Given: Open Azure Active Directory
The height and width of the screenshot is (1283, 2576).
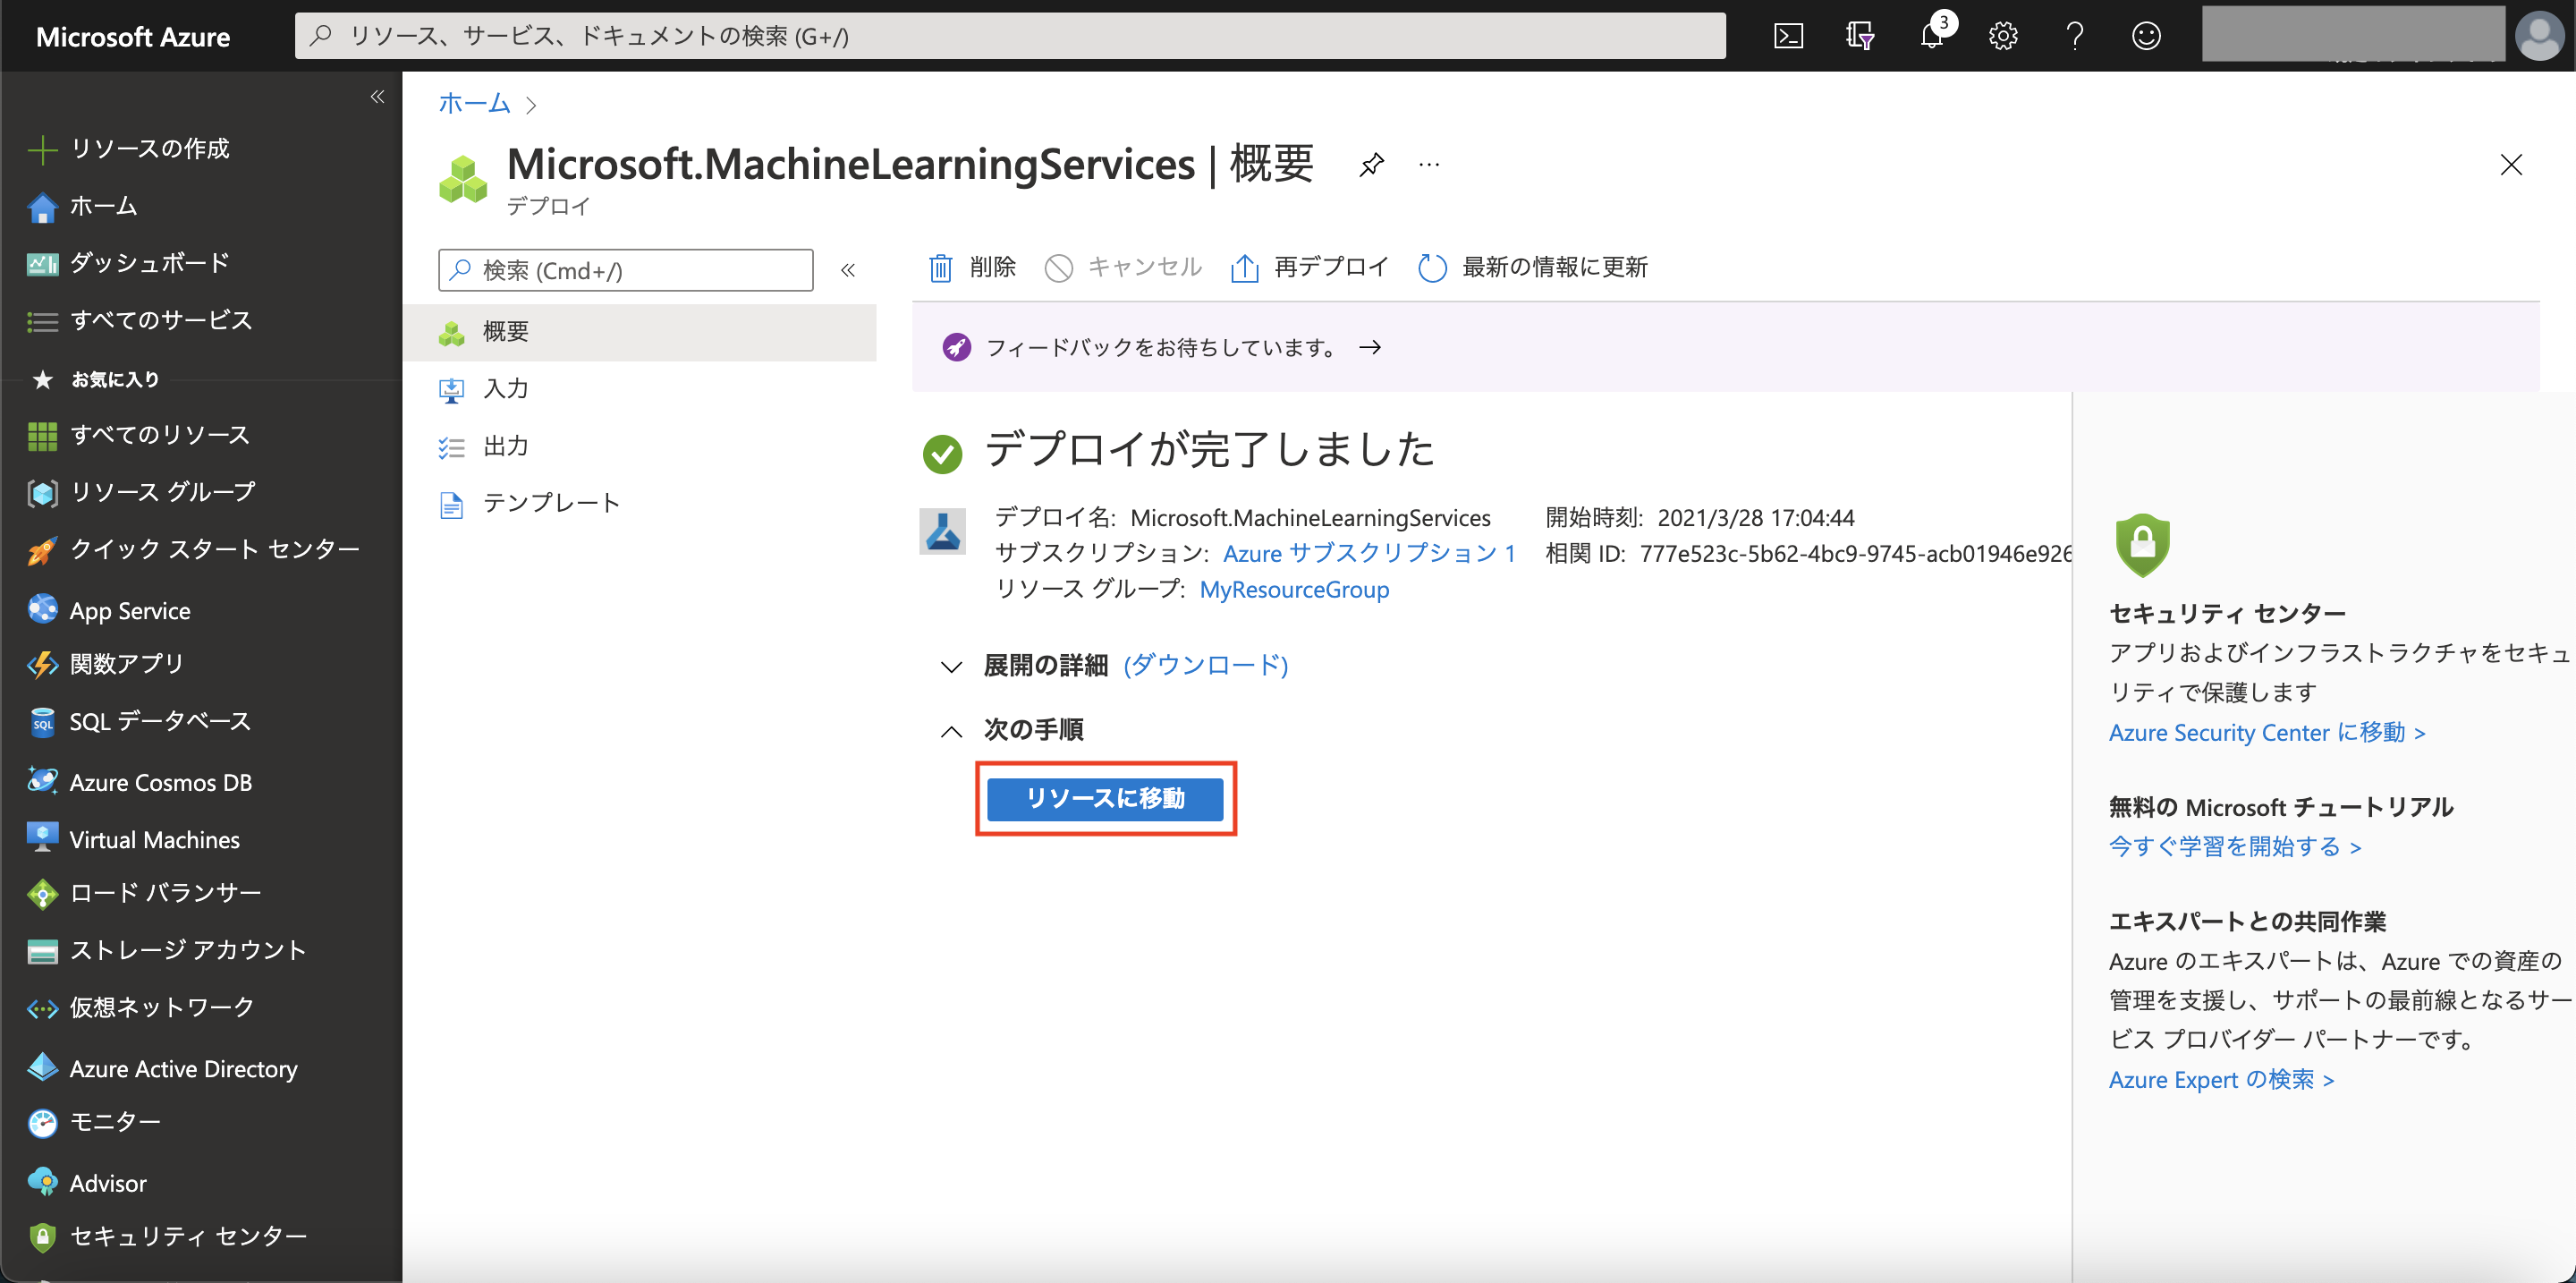Looking at the screenshot, I should coord(183,1068).
